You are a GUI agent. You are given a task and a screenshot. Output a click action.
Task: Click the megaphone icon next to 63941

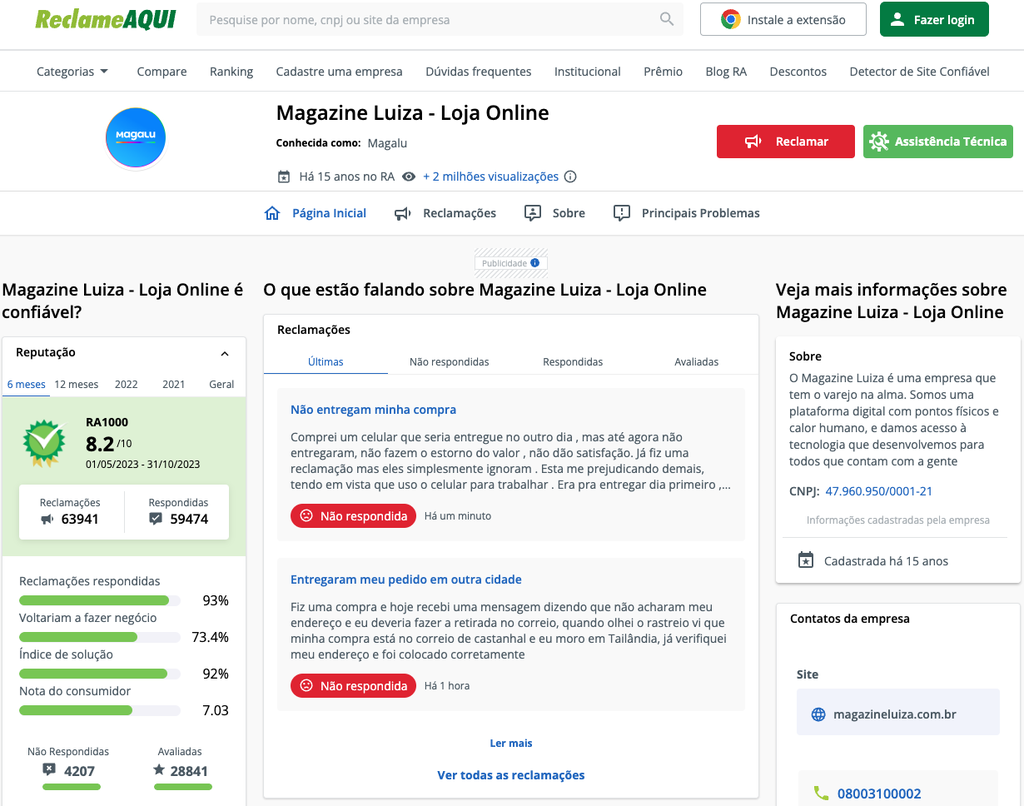click(47, 519)
